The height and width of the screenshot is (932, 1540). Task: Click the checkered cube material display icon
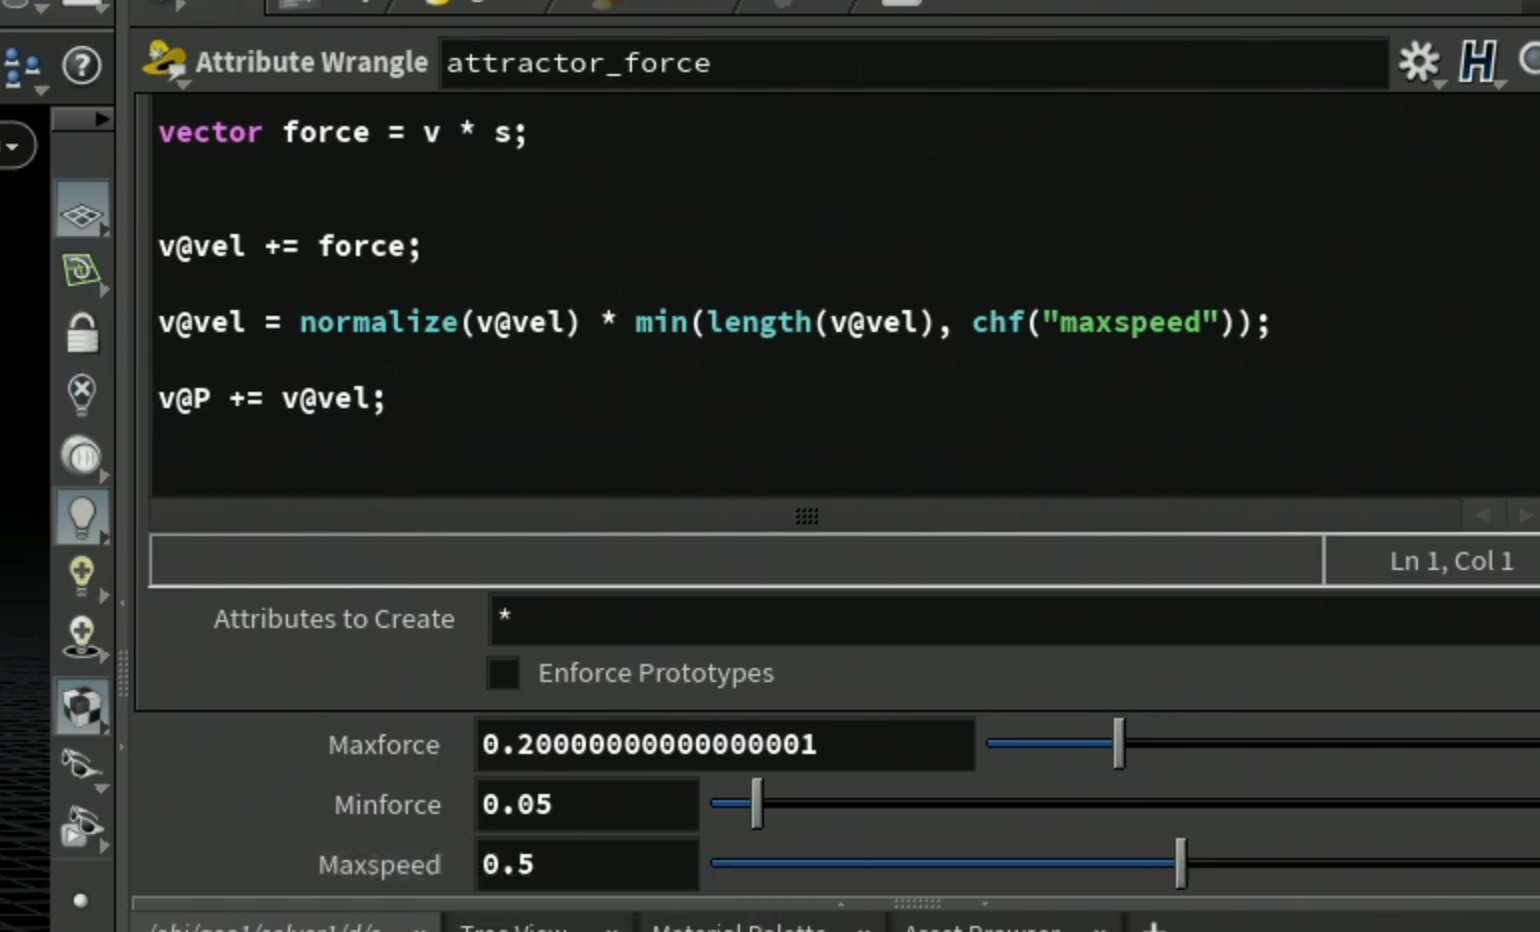coord(82,706)
